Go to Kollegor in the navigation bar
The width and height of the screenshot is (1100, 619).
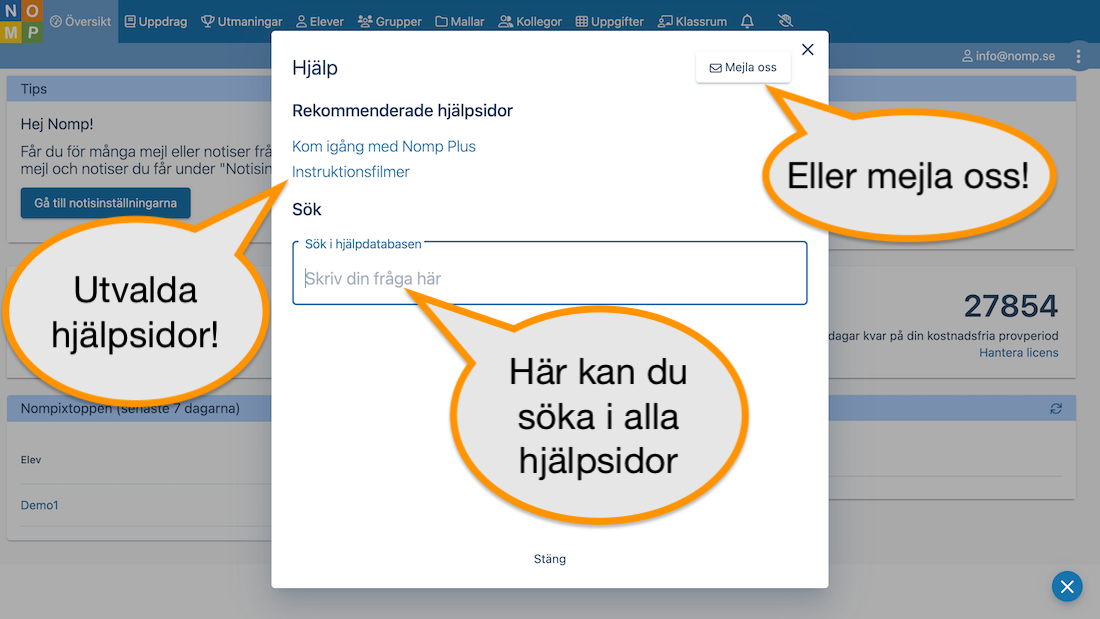click(530, 21)
